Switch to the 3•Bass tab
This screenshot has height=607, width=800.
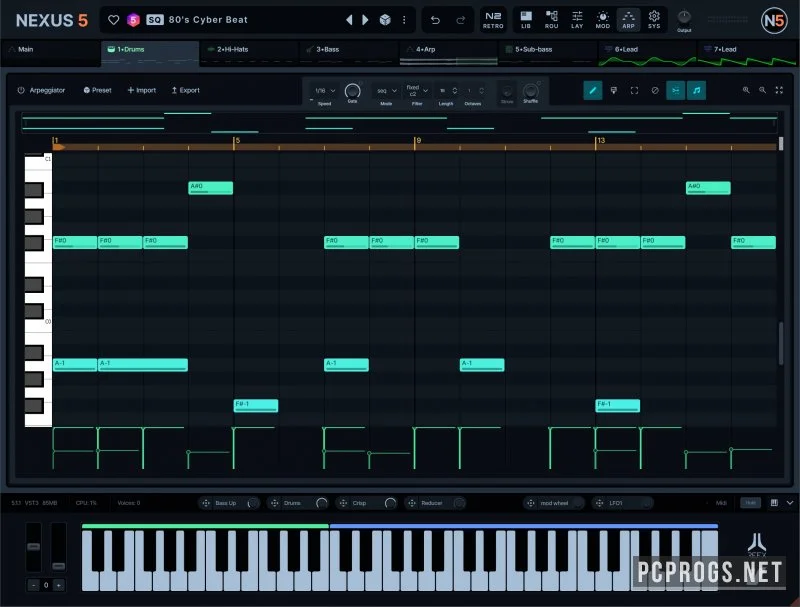pyautogui.click(x=348, y=53)
